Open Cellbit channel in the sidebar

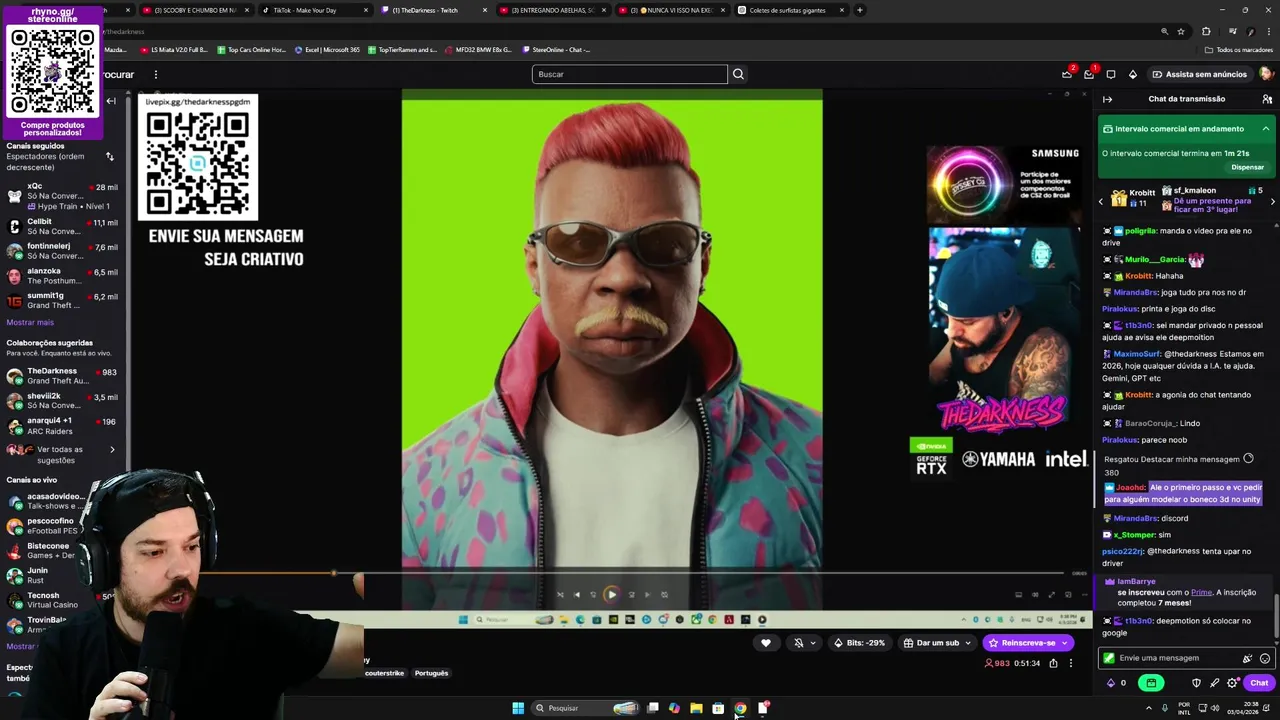62,227
